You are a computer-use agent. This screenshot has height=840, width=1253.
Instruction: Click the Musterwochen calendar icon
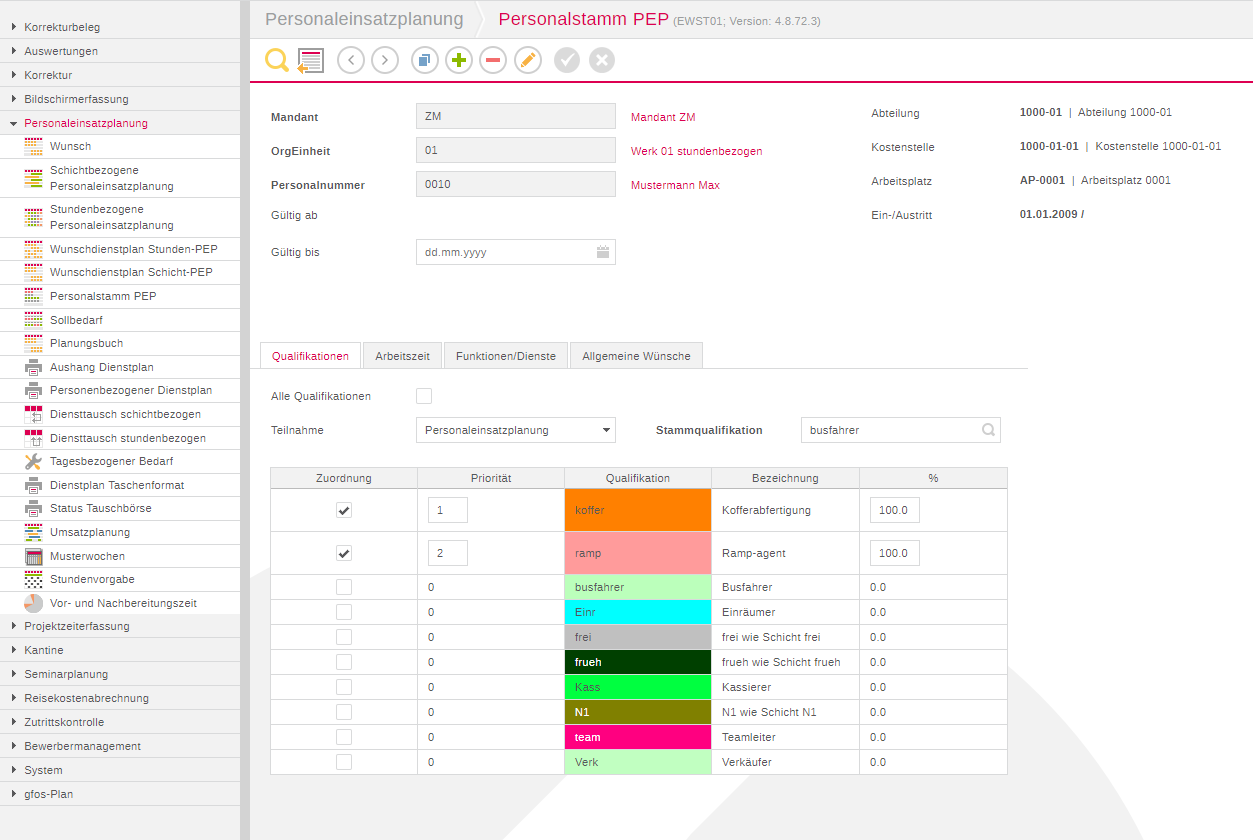pos(33,556)
